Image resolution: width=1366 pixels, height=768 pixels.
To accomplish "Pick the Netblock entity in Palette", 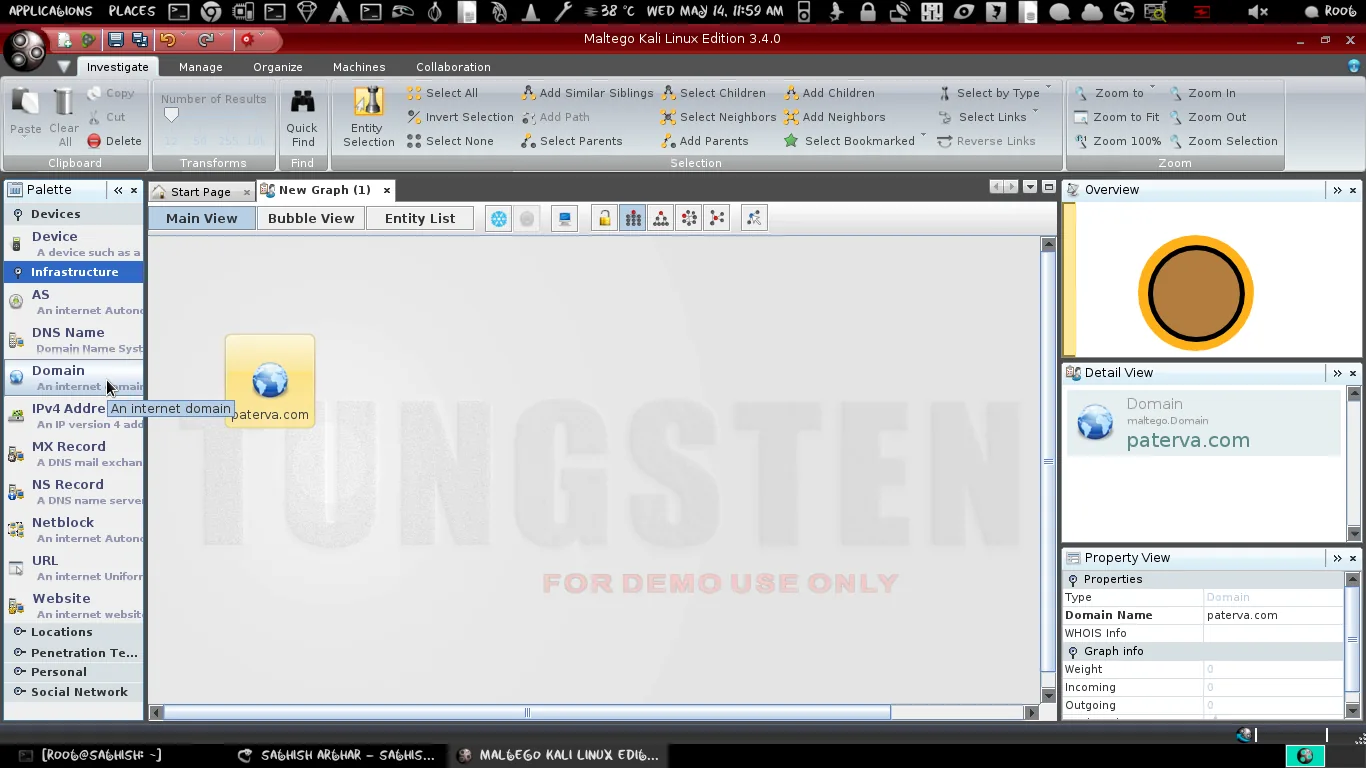I will (73, 529).
